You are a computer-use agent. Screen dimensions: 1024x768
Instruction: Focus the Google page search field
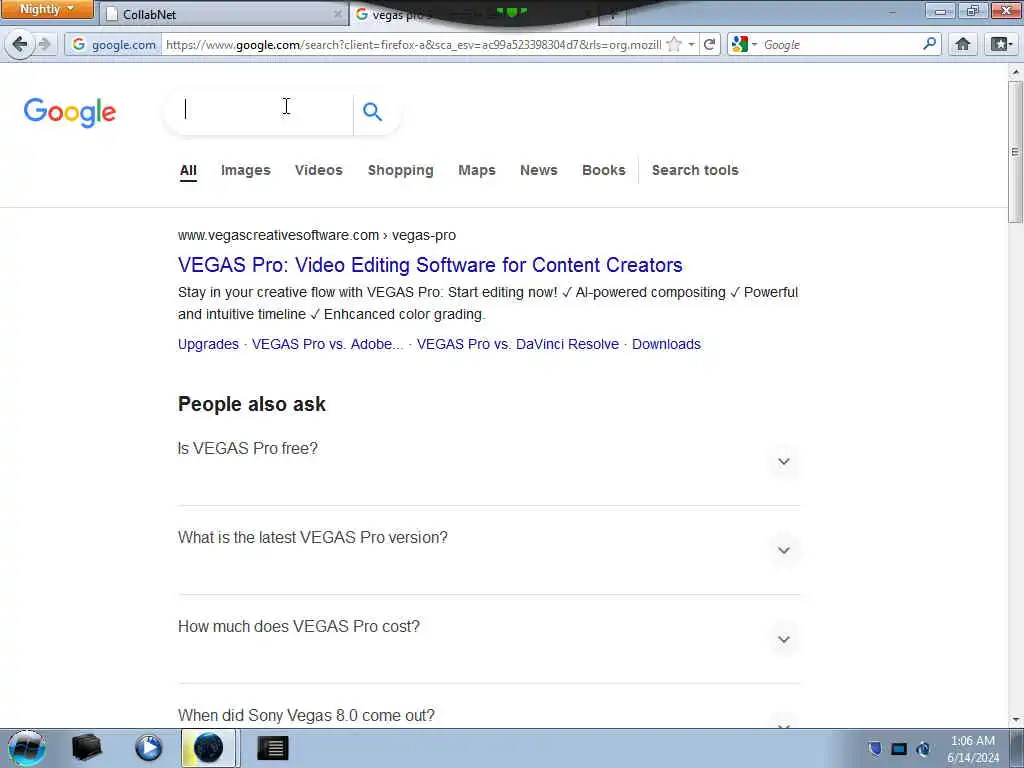(x=259, y=112)
